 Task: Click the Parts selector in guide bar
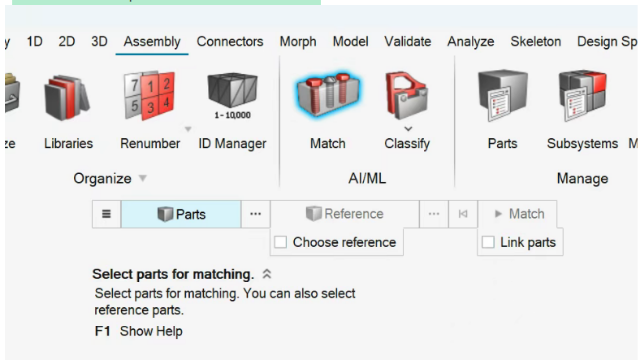181,214
